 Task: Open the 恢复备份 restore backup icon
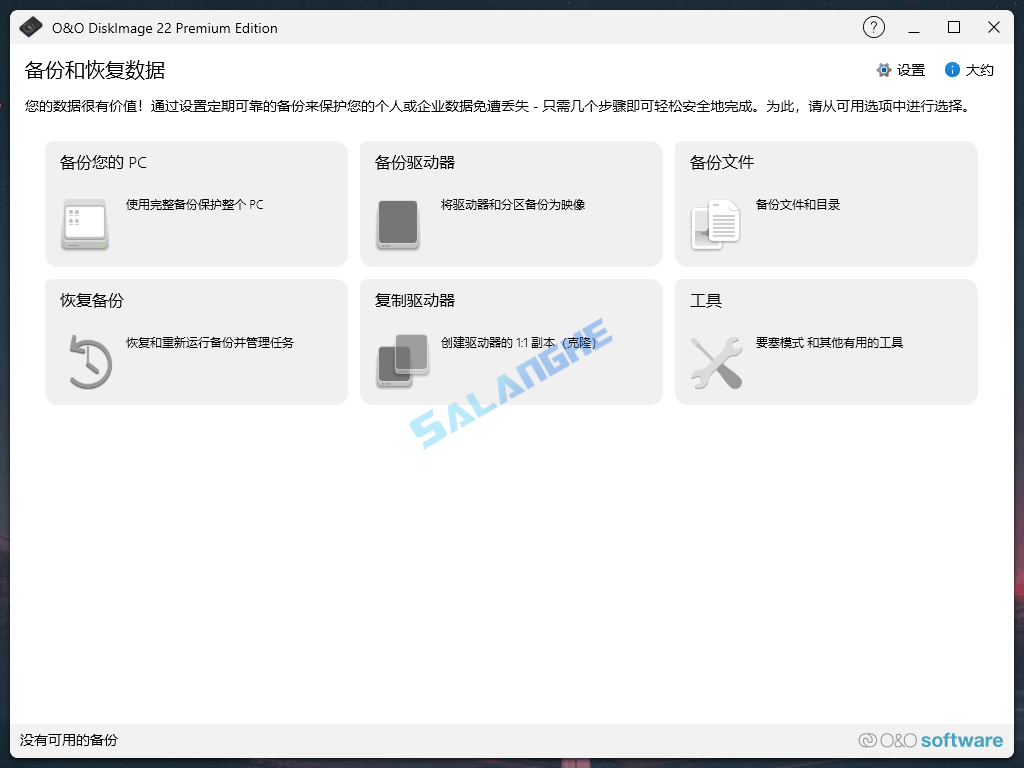[88, 361]
